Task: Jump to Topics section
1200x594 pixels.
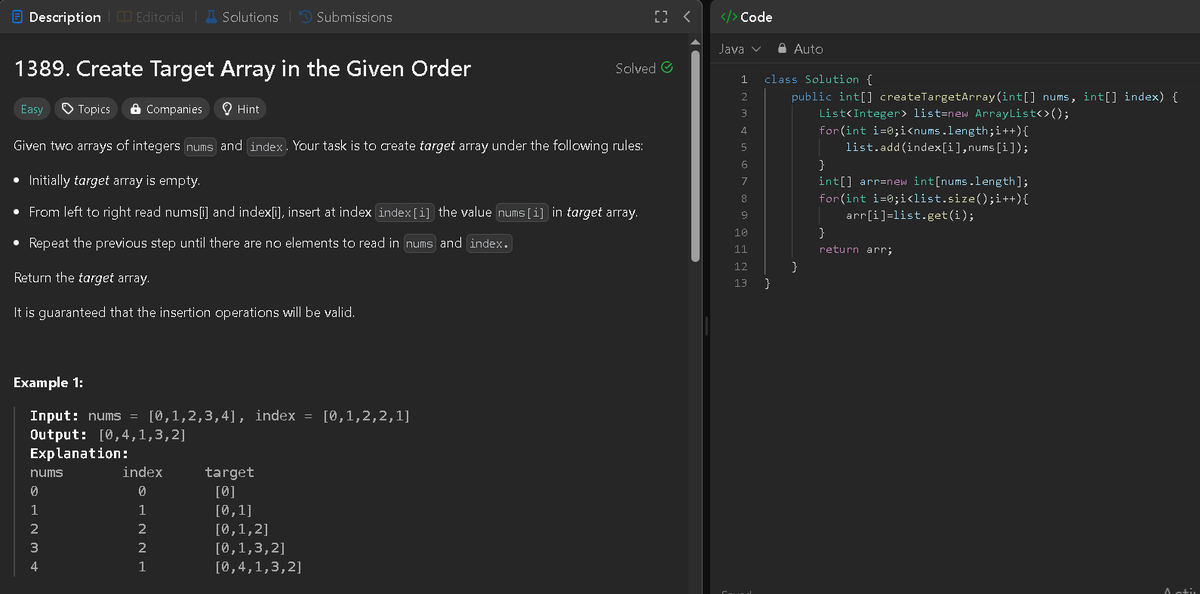Action: (85, 109)
